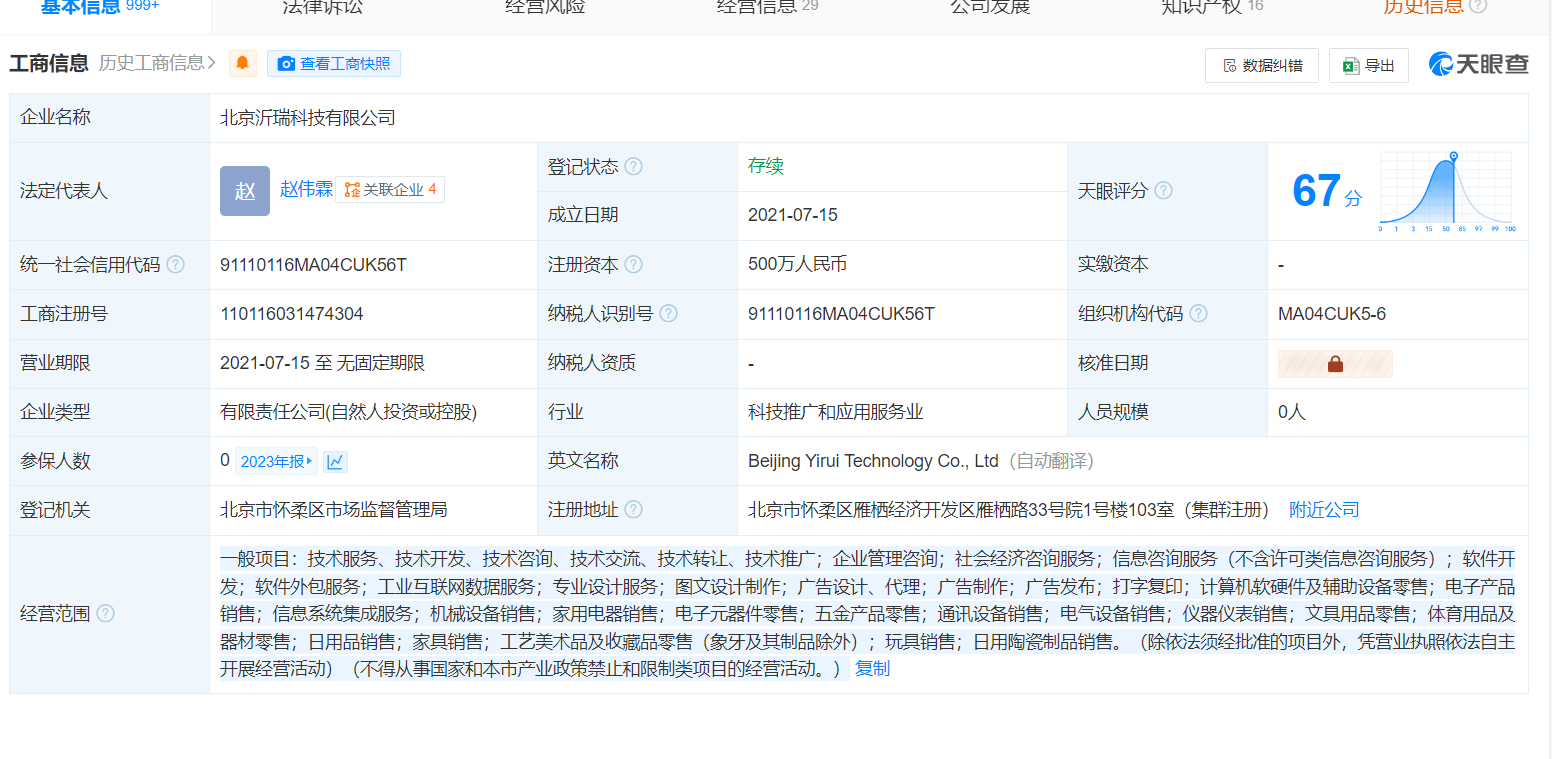The width and height of the screenshot is (1552, 759).
Task: Switch to 法律诉讼 tab
Action: (322, 7)
